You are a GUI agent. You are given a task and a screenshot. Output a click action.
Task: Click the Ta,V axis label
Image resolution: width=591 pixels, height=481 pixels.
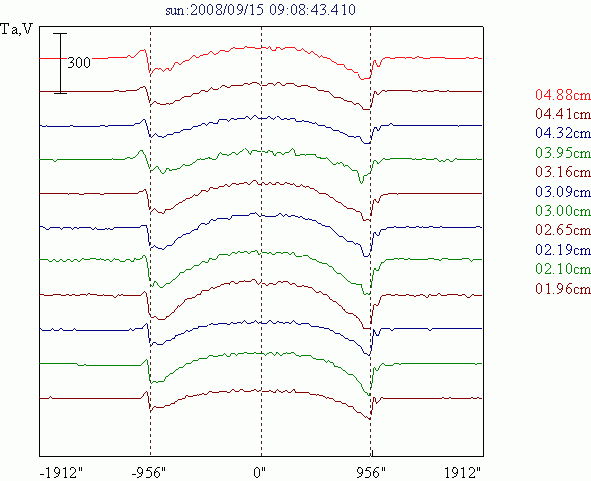click(x=17, y=29)
